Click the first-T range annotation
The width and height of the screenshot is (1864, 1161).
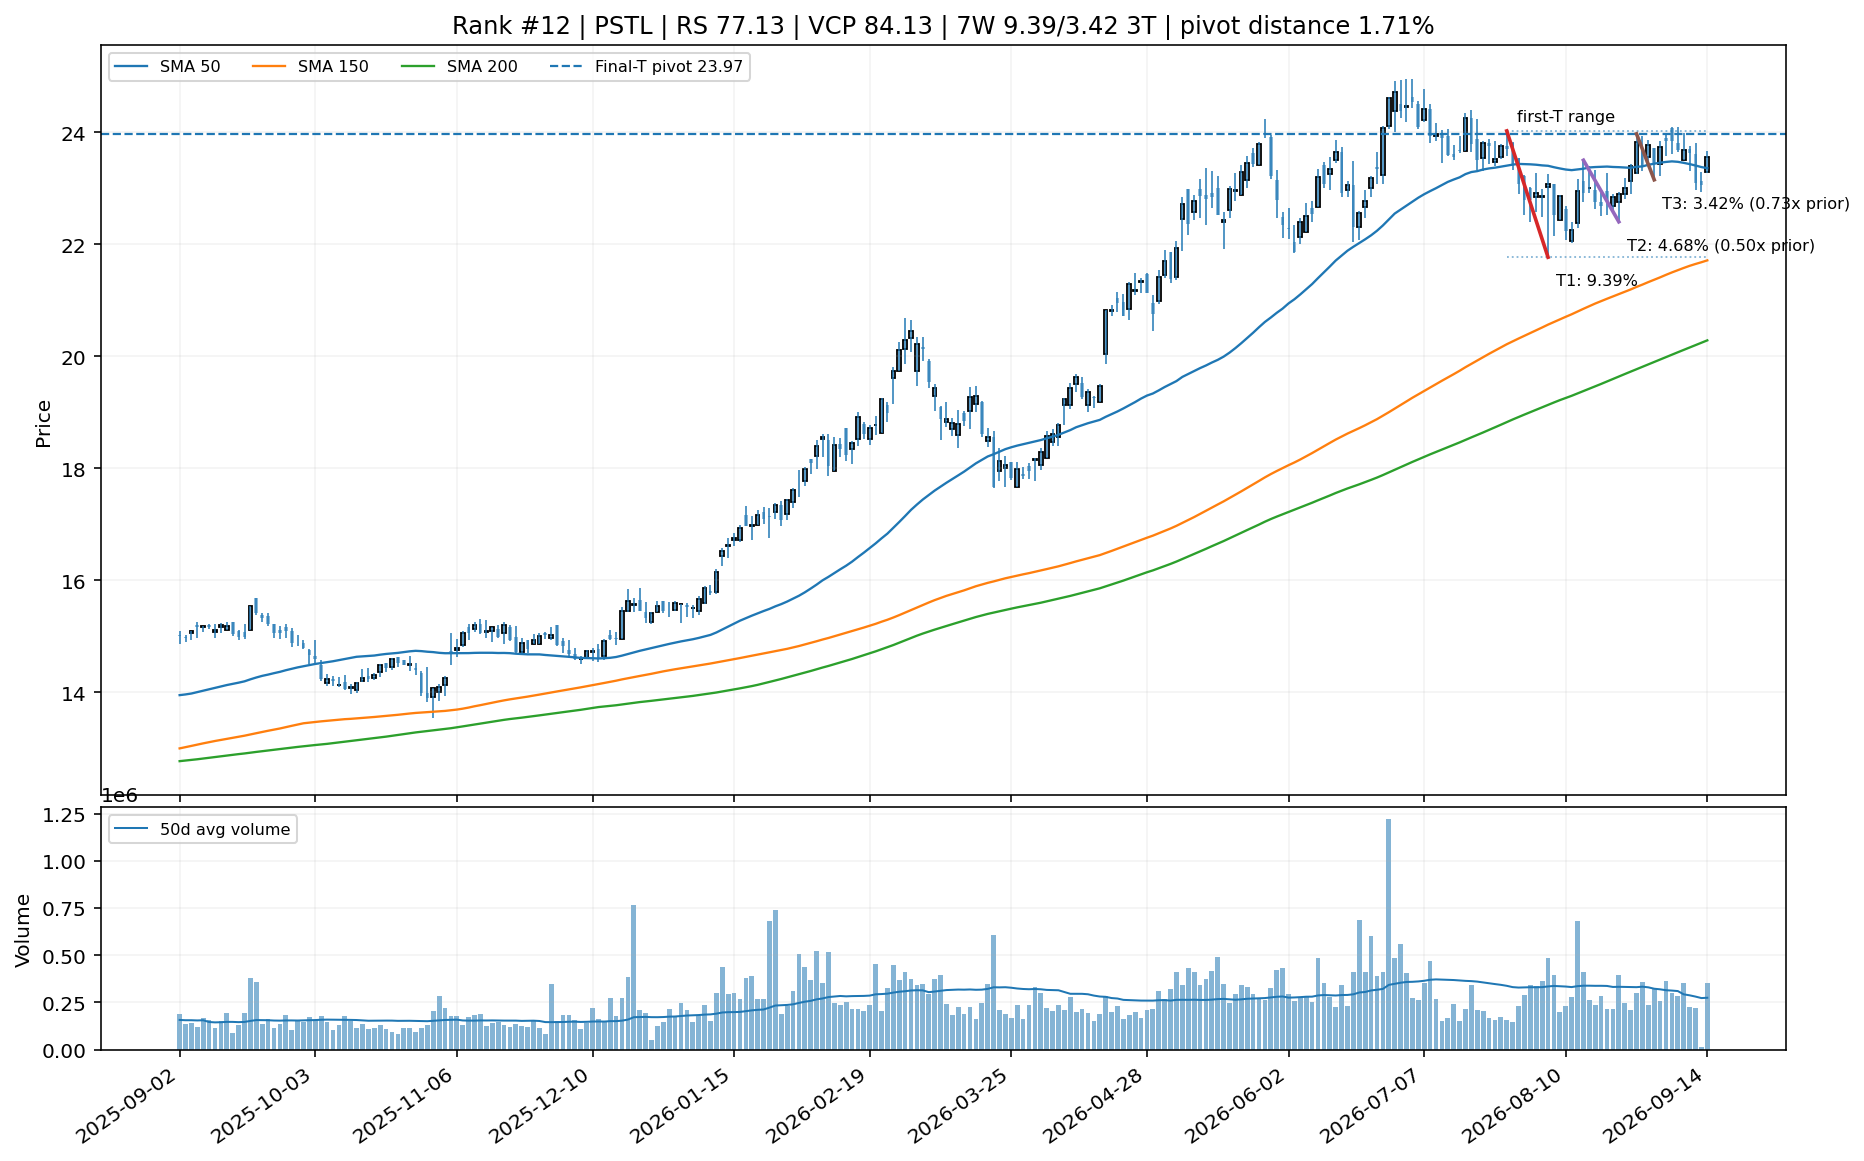click(1565, 117)
